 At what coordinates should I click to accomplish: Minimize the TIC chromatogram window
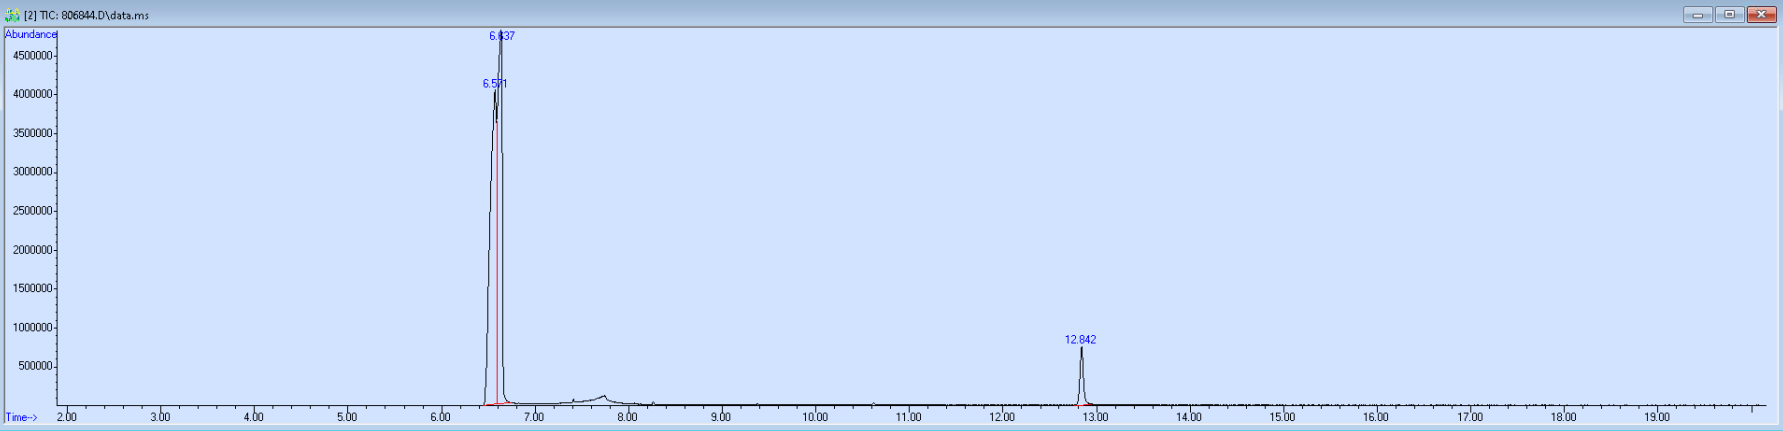pyautogui.click(x=1697, y=14)
